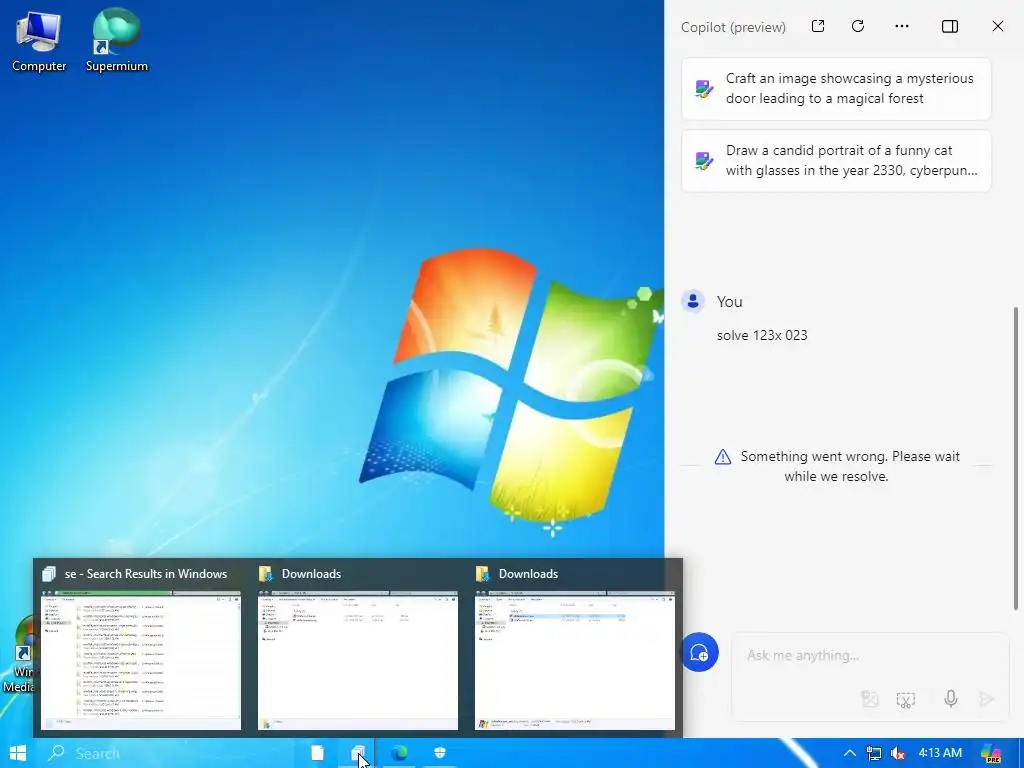The height and width of the screenshot is (768, 1024).
Task: Open the Supermium desktop shortcut
Action: click(x=117, y=40)
